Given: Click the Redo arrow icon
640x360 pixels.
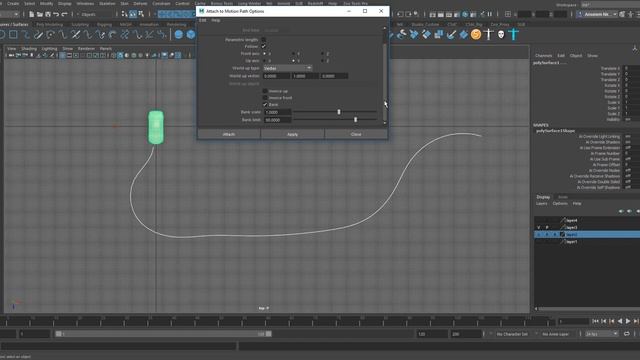Looking at the screenshot, I should [x=64, y=14].
